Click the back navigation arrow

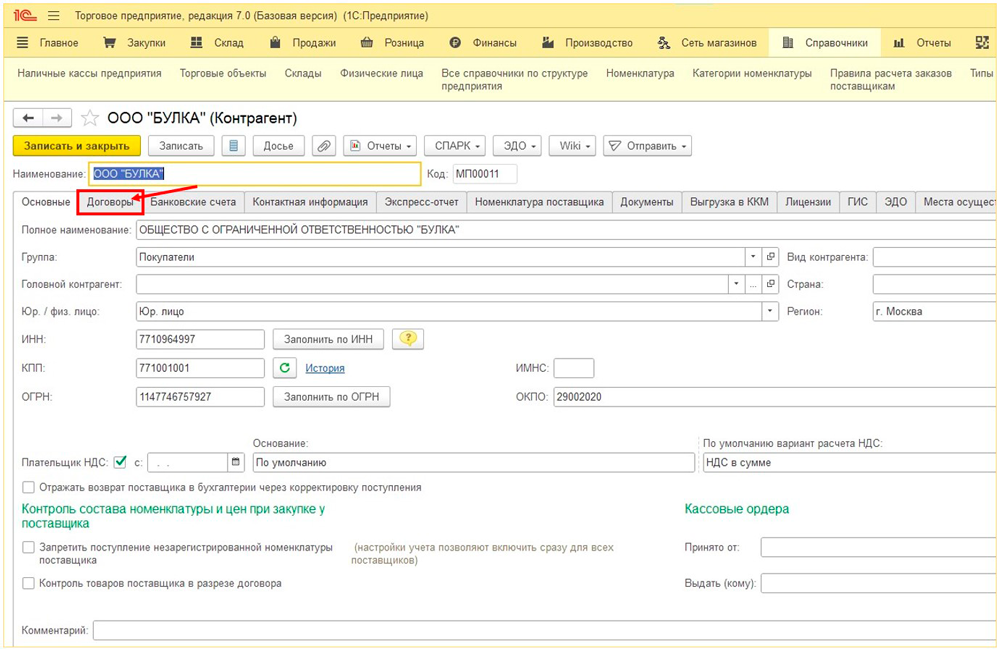pos(28,118)
